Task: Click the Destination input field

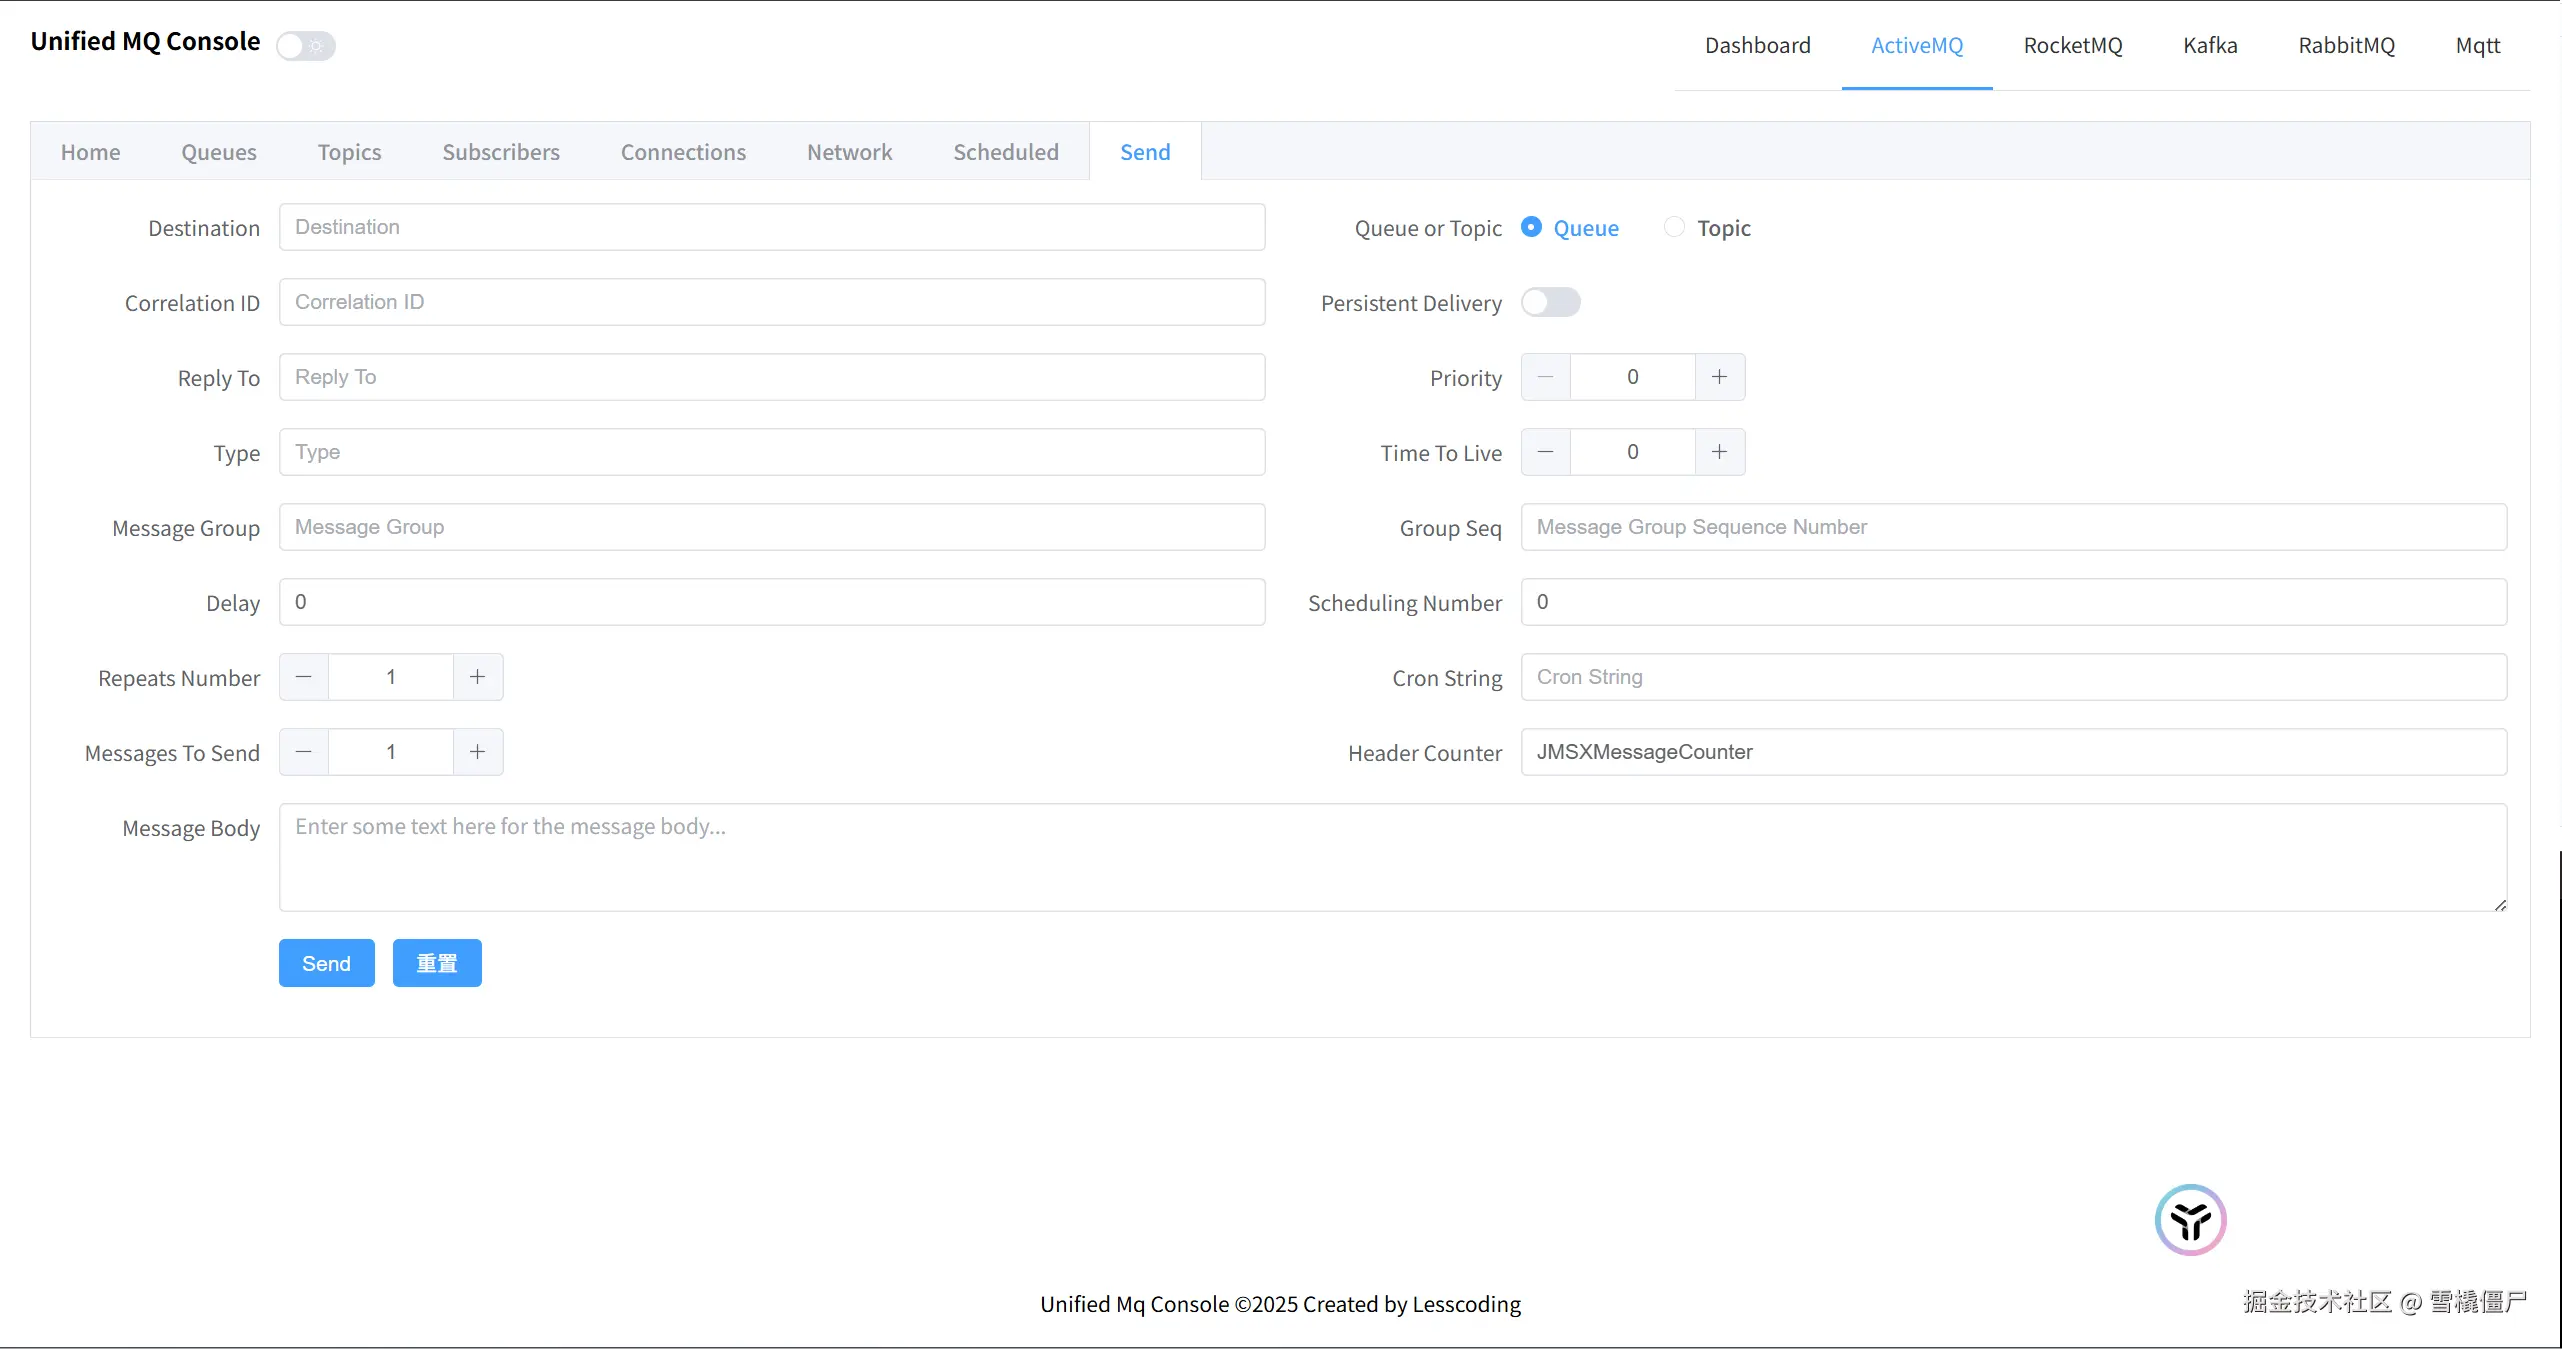Action: pos(772,227)
